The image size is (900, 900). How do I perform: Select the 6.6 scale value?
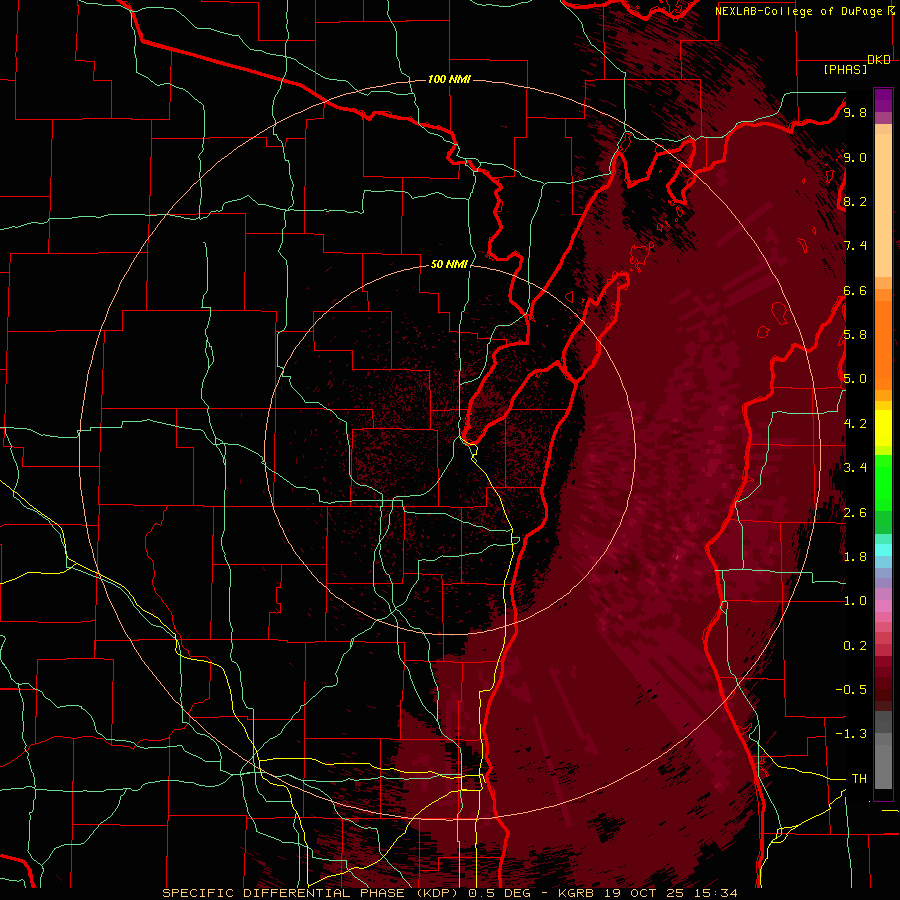[x=855, y=290]
